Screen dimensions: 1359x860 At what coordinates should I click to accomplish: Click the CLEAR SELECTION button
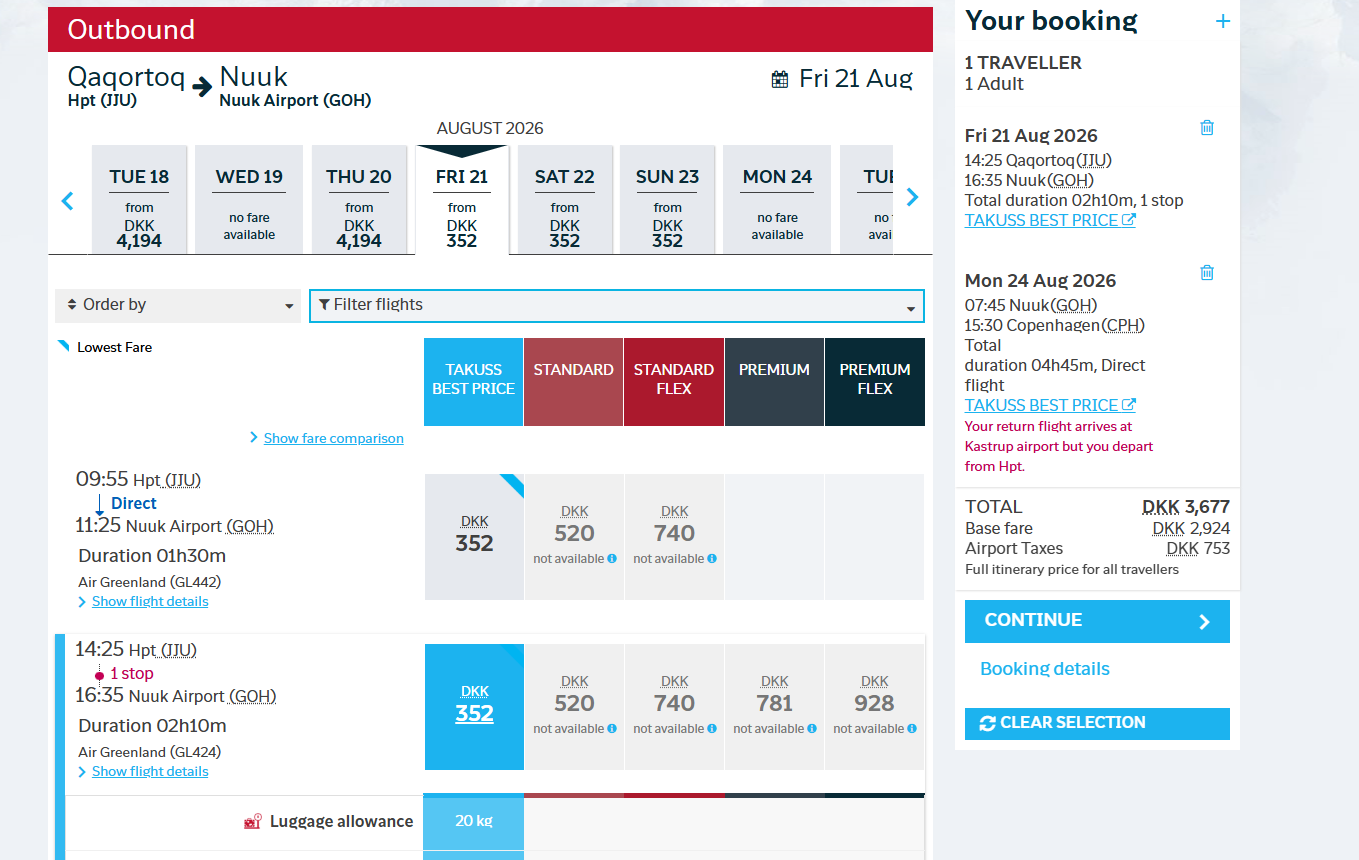tap(1096, 723)
